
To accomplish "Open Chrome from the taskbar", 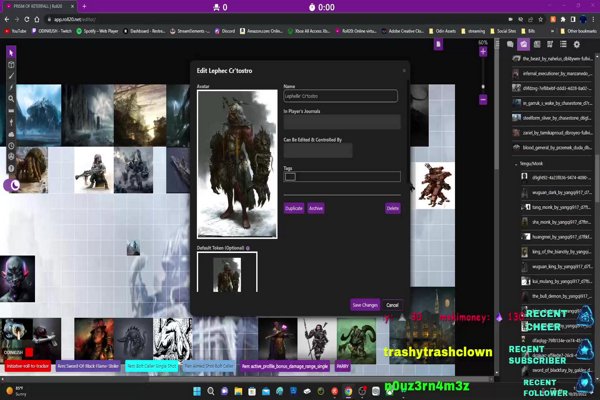I will [348, 391].
